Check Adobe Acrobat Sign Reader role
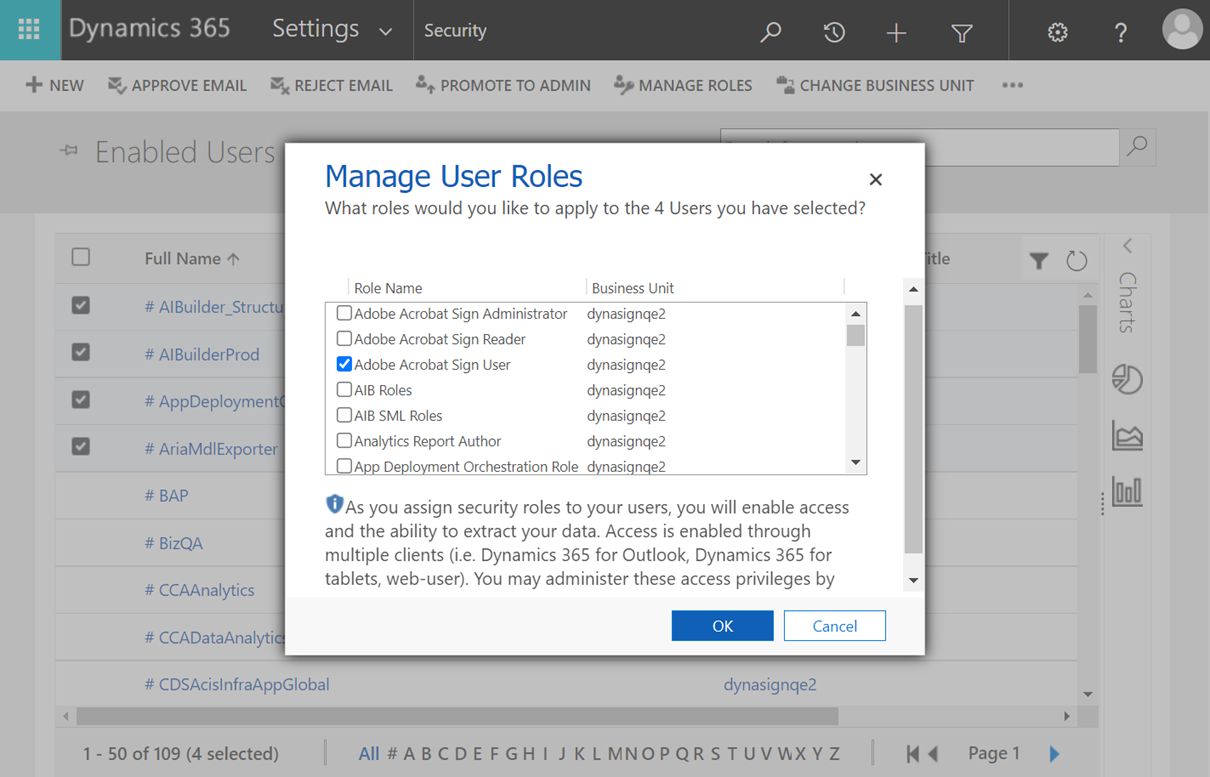Viewport: 1210px width, 777px height. [344, 339]
